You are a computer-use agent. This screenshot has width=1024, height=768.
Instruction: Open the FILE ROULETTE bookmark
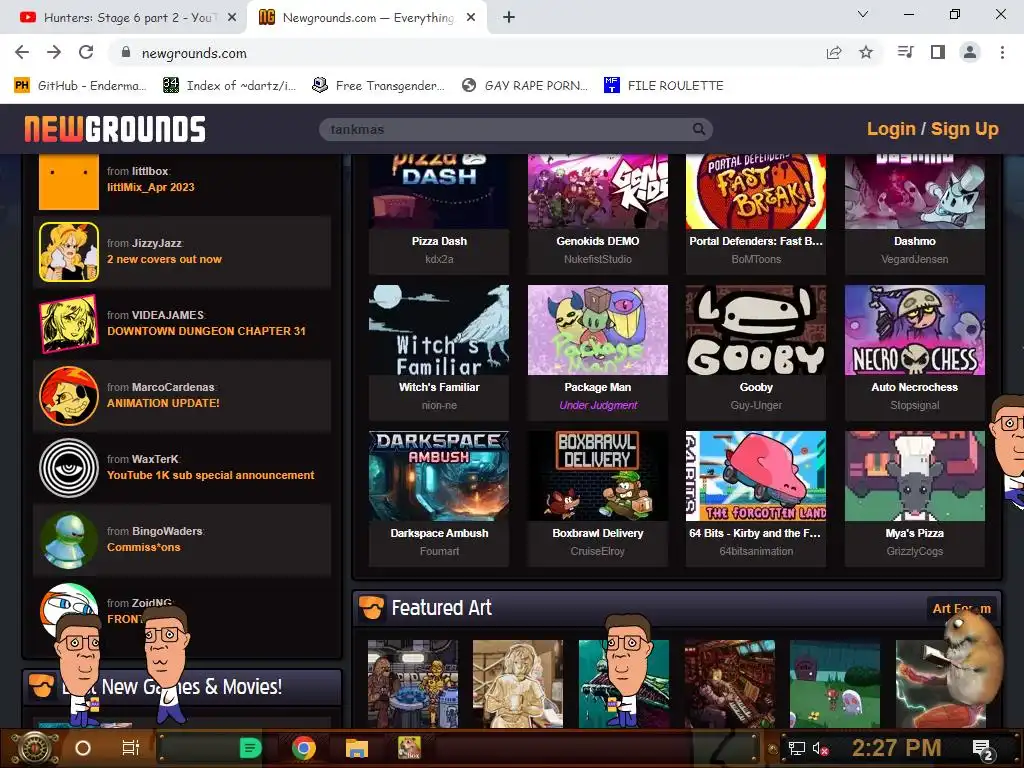coord(664,86)
